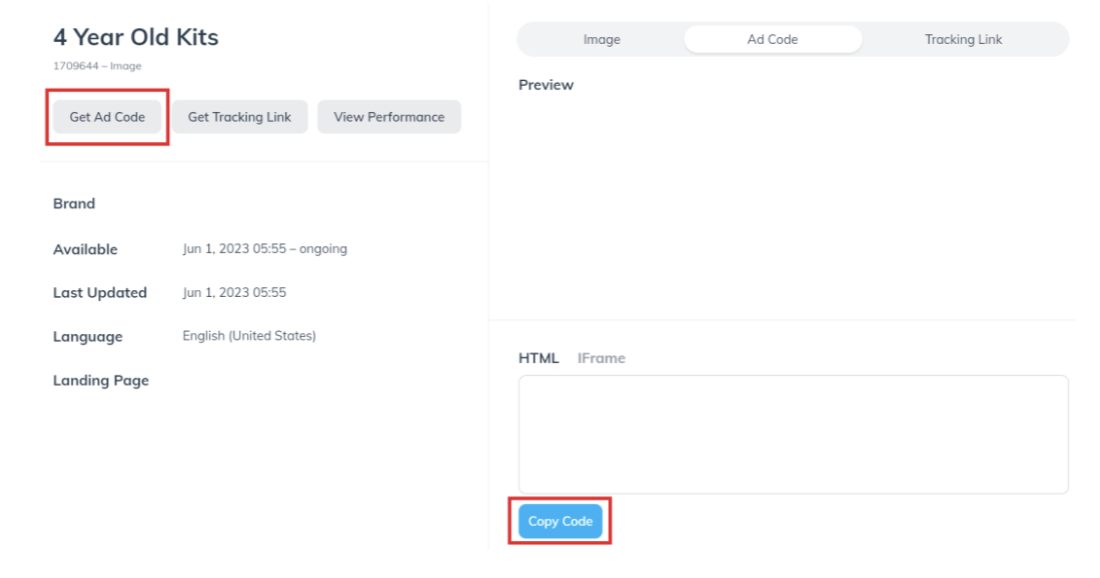The width and height of the screenshot is (1100, 578).
Task: Select the ad ID "1709644 – Image" text
Action: pyautogui.click(x=97, y=66)
